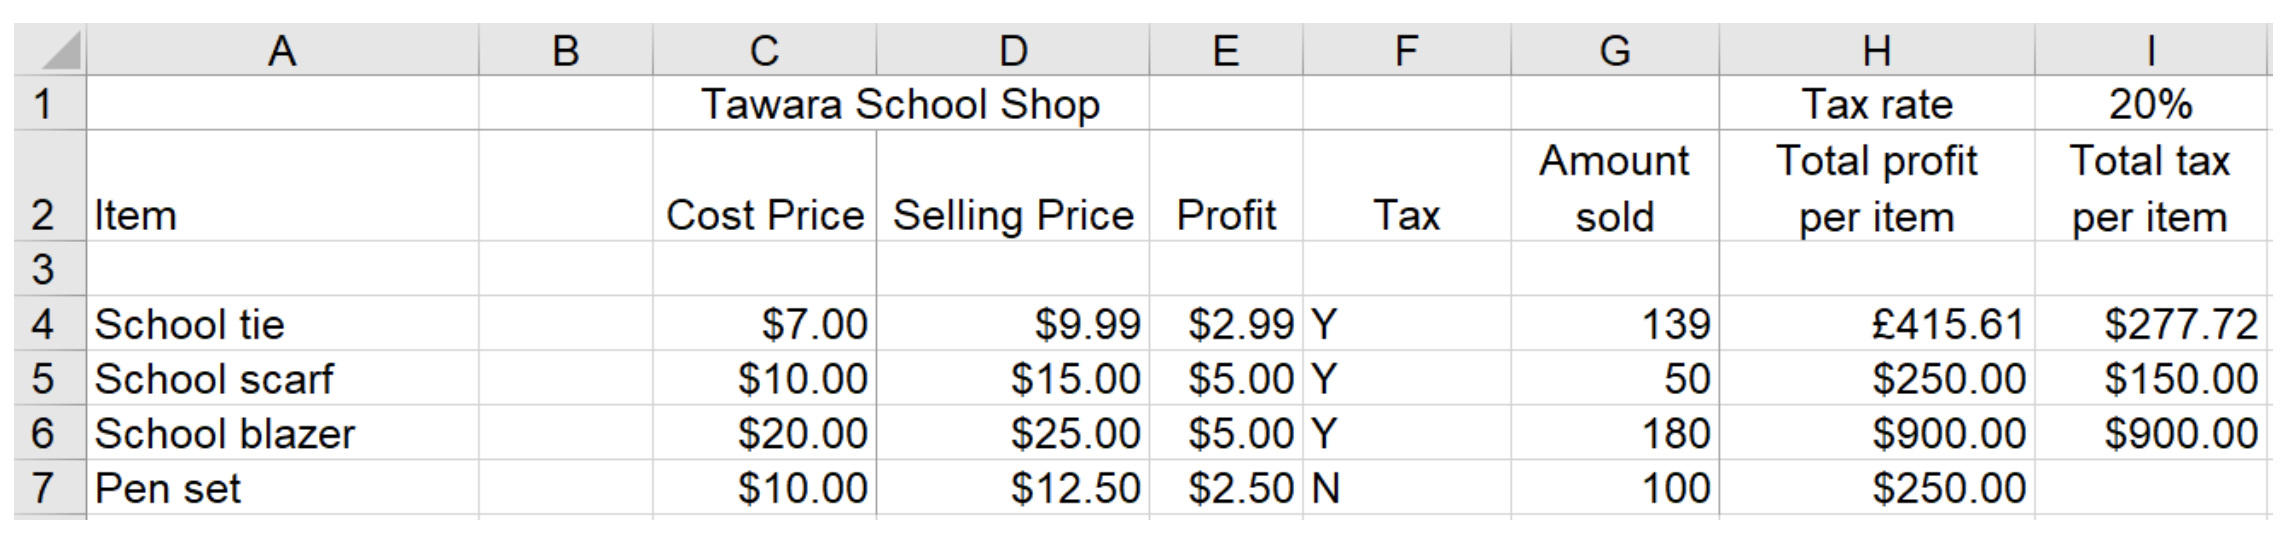
Task: Click the N tax cell for Pen set
Action: (x=1407, y=488)
